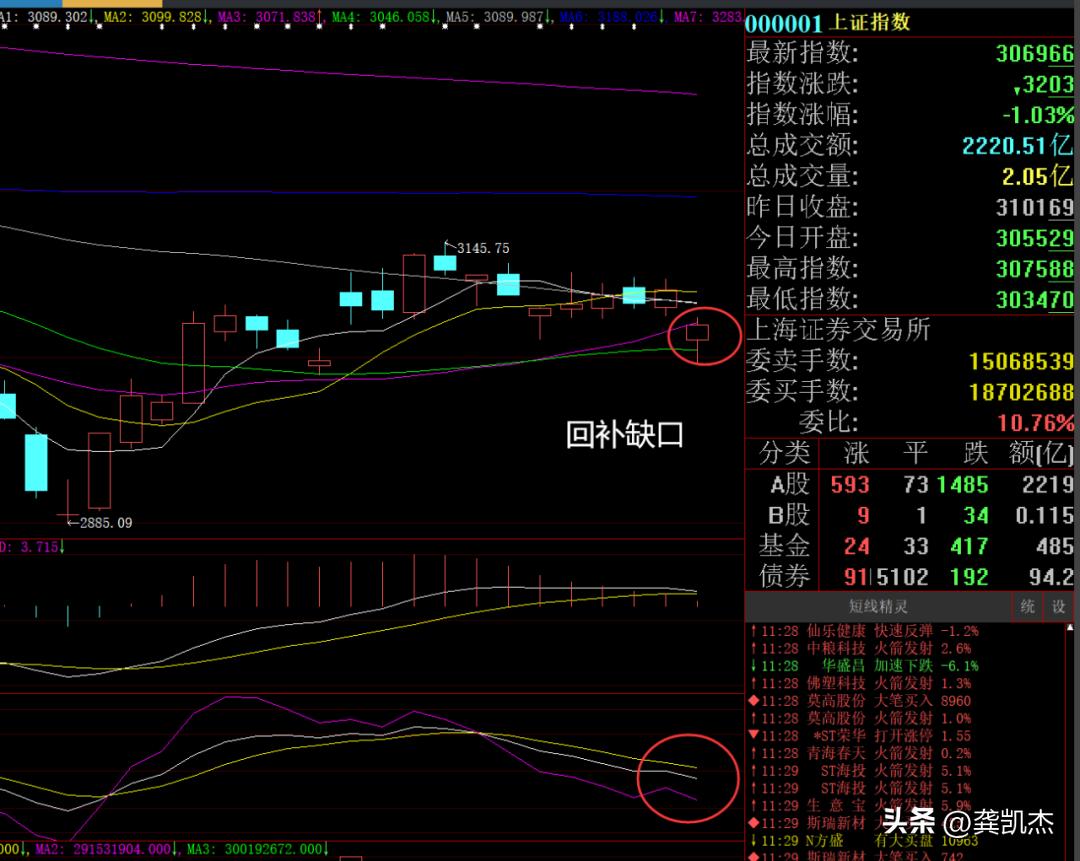This screenshot has height=861, width=1080.
Task: Click the 委买手数 value 18702688
Action: pyautogui.click(x=1021, y=392)
